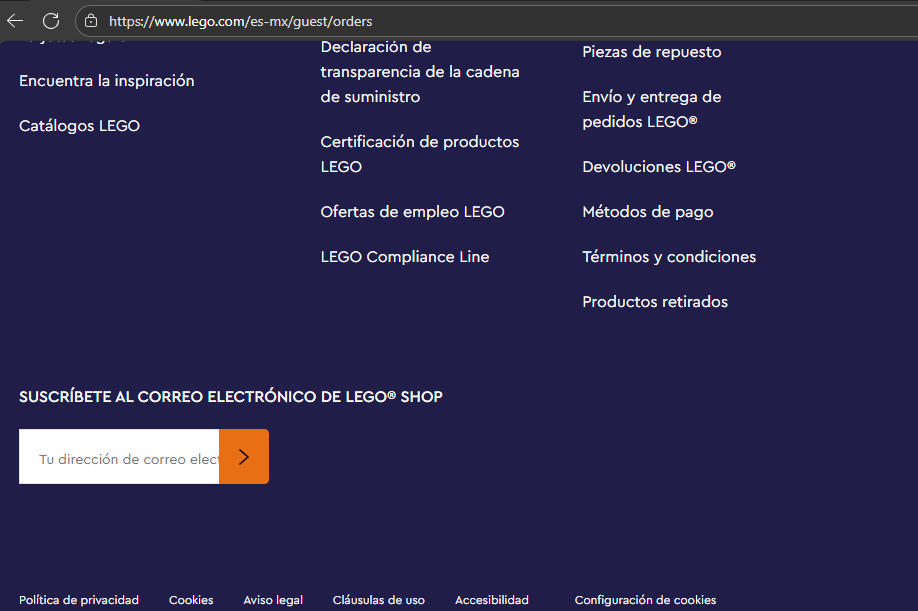Open Declaración de transparencia de la cadena link
Screen dimensions: 918x611
[x=420, y=72]
